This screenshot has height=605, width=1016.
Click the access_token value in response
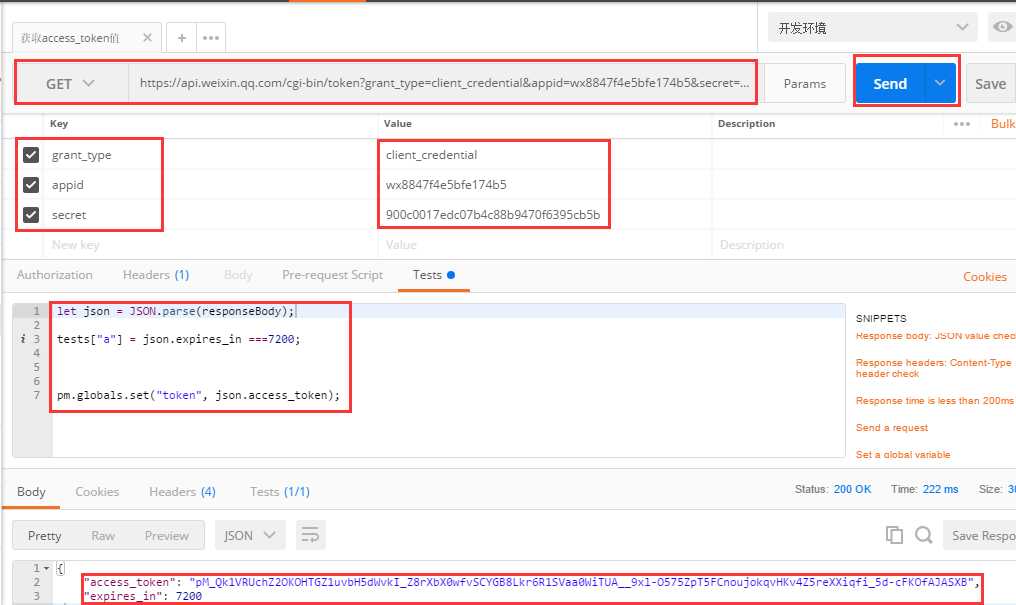(x=582, y=582)
